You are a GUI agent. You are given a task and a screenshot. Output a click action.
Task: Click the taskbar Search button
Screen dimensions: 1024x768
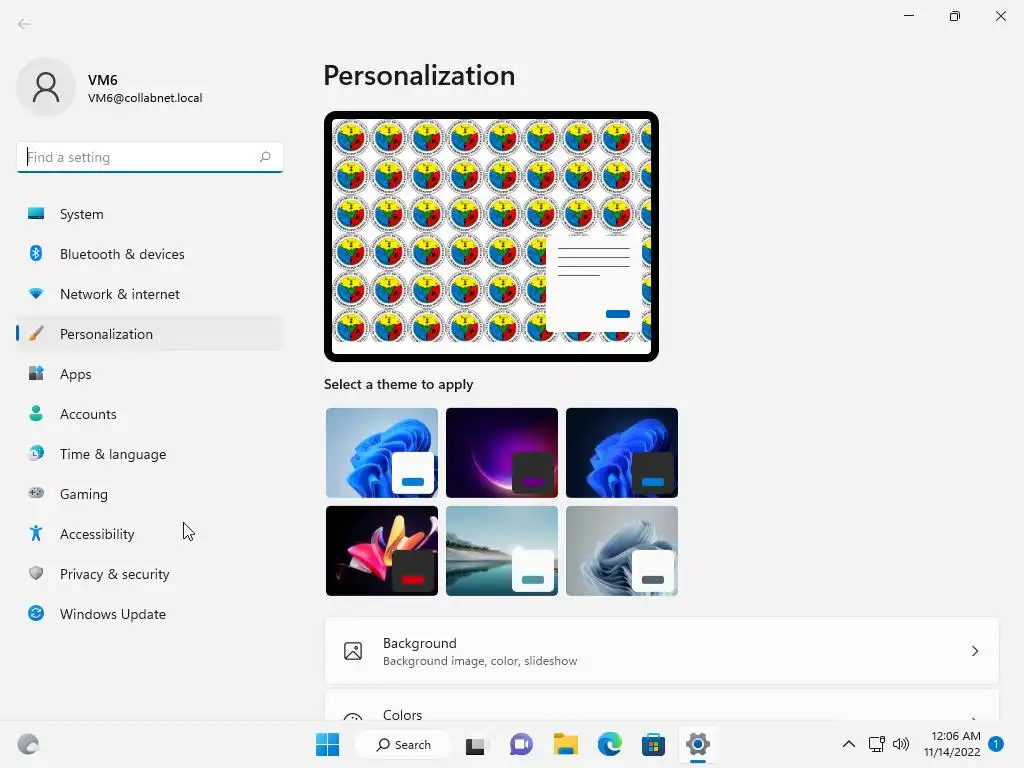[x=404, y=744]
